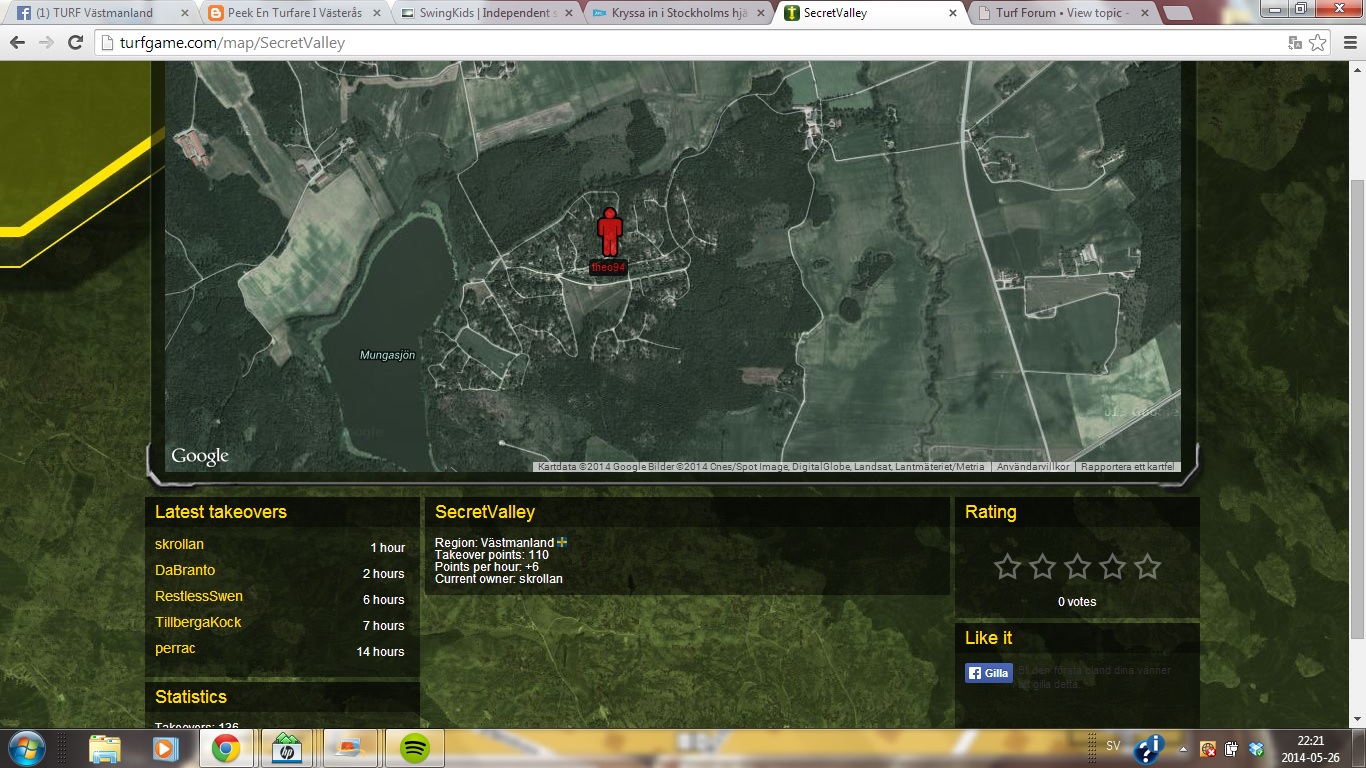Rate three stars

[1077, 567]
